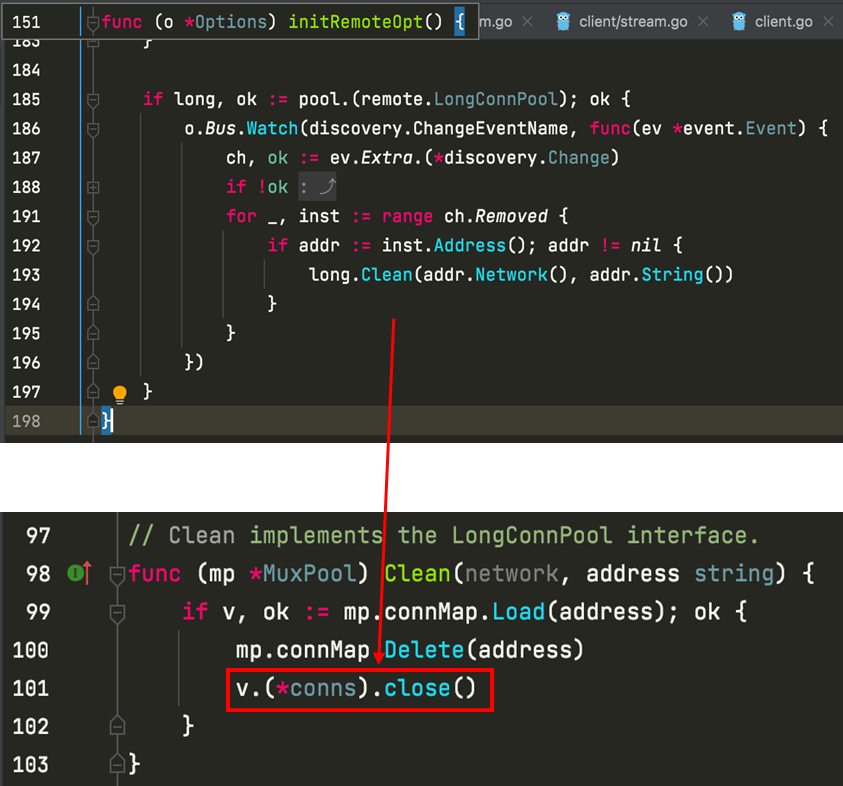843x786 pixels.
Task: Click line number 193 in the gutter
Action: [x=25, y=274]
